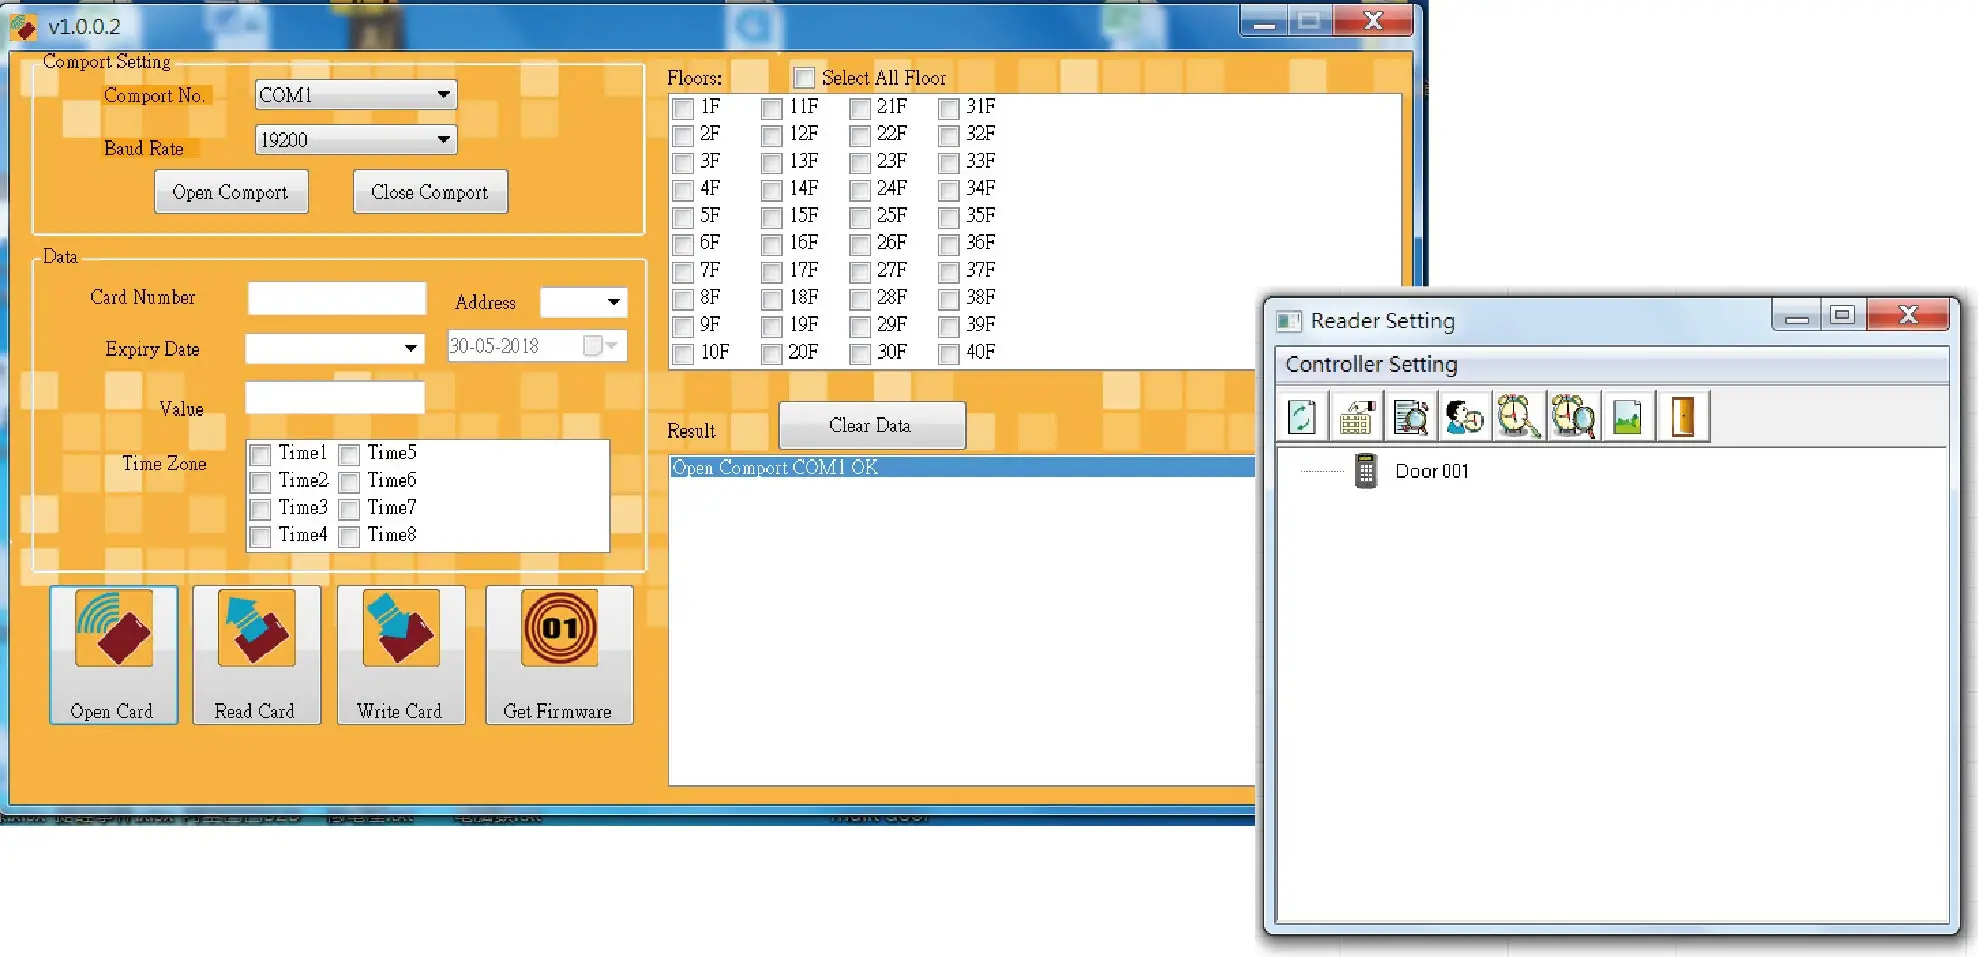
Task: Click the alarm clock with pencil icon
Action: pyautogui.click(x=1518, y=417)
